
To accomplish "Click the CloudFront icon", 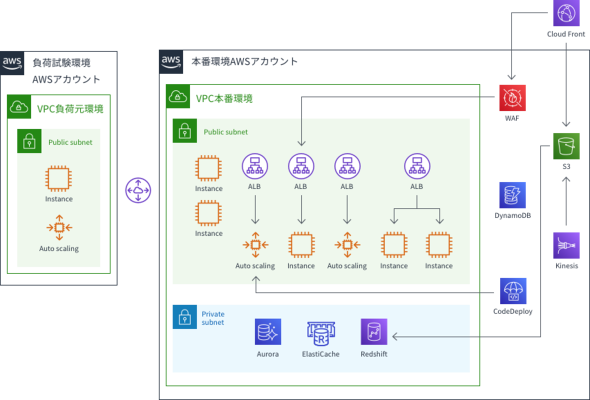I will (566, 13).
